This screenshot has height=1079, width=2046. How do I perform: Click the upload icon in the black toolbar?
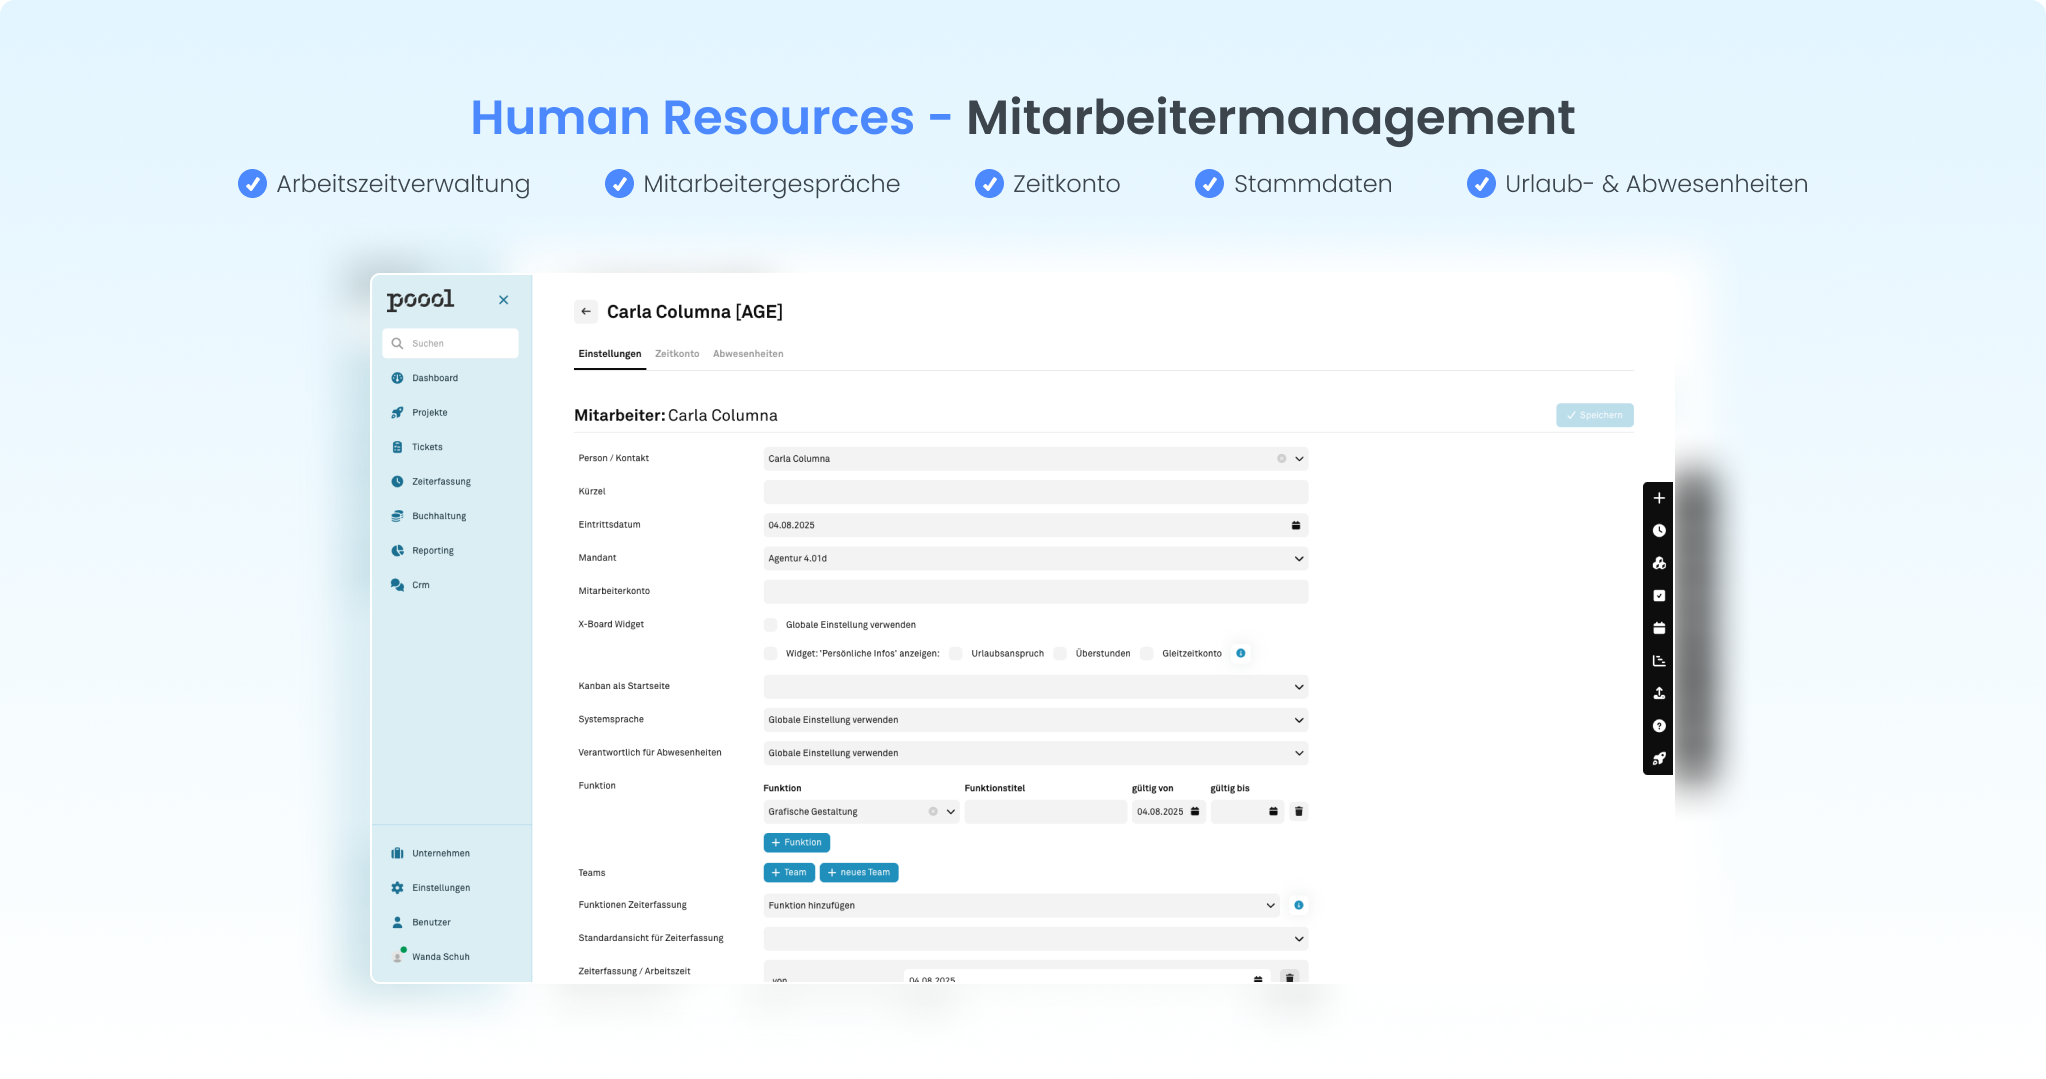[x=1659, y=693]
